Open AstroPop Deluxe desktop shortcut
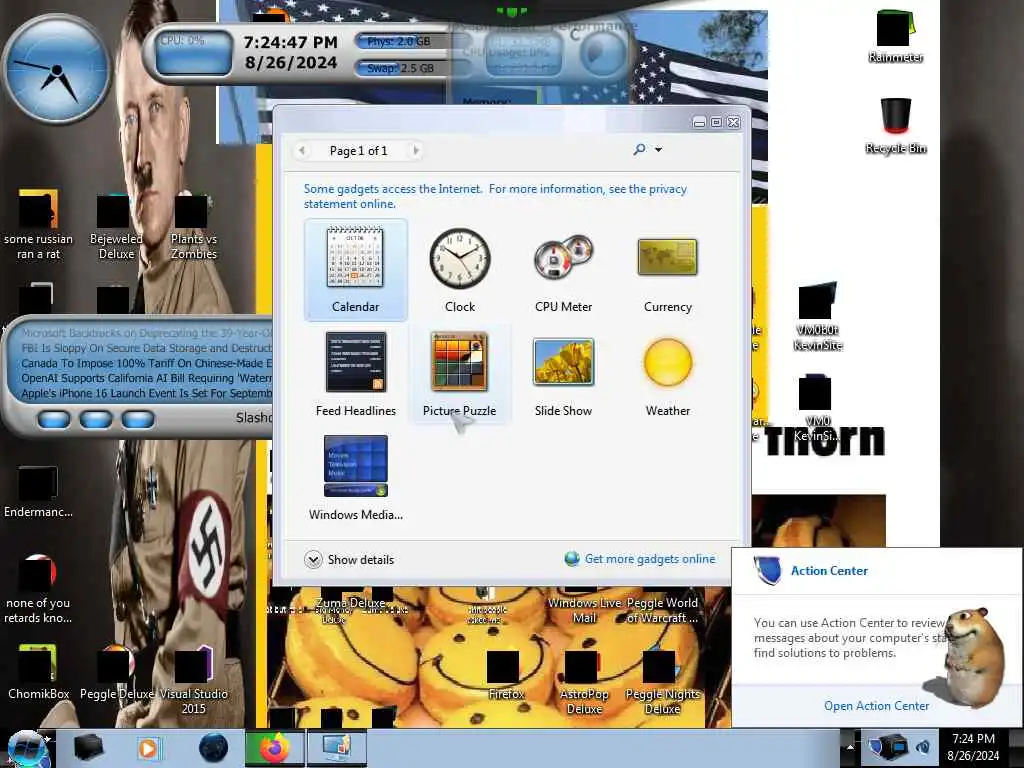Screen dimensions: 1024x768 click(x=583, y=682)
